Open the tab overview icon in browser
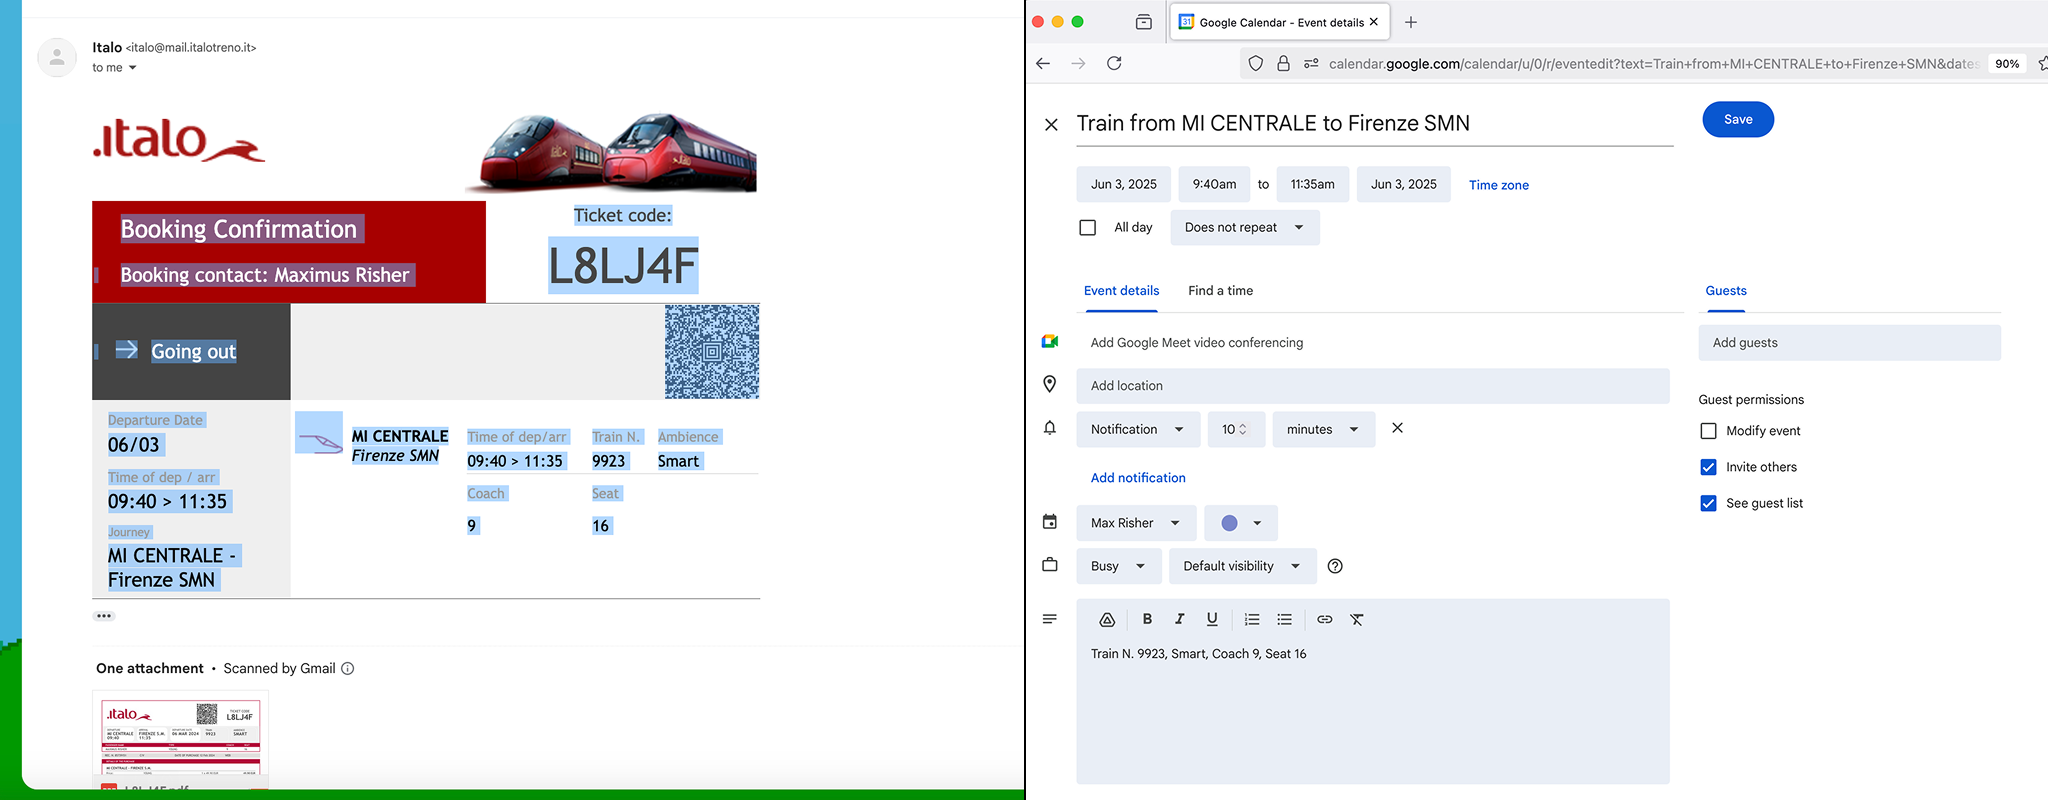Viewport: 2048px width, 800px height. [1144, 22]
